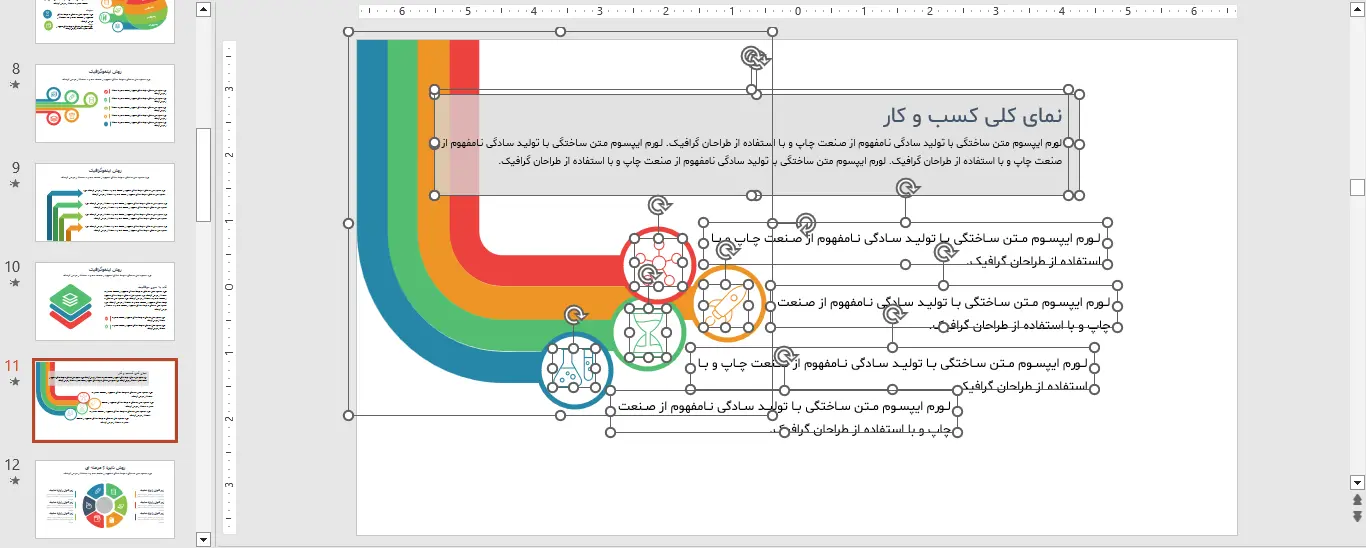
Task: Click the Next Slide double-arrow button
Action: click(x=1357, y=516)
